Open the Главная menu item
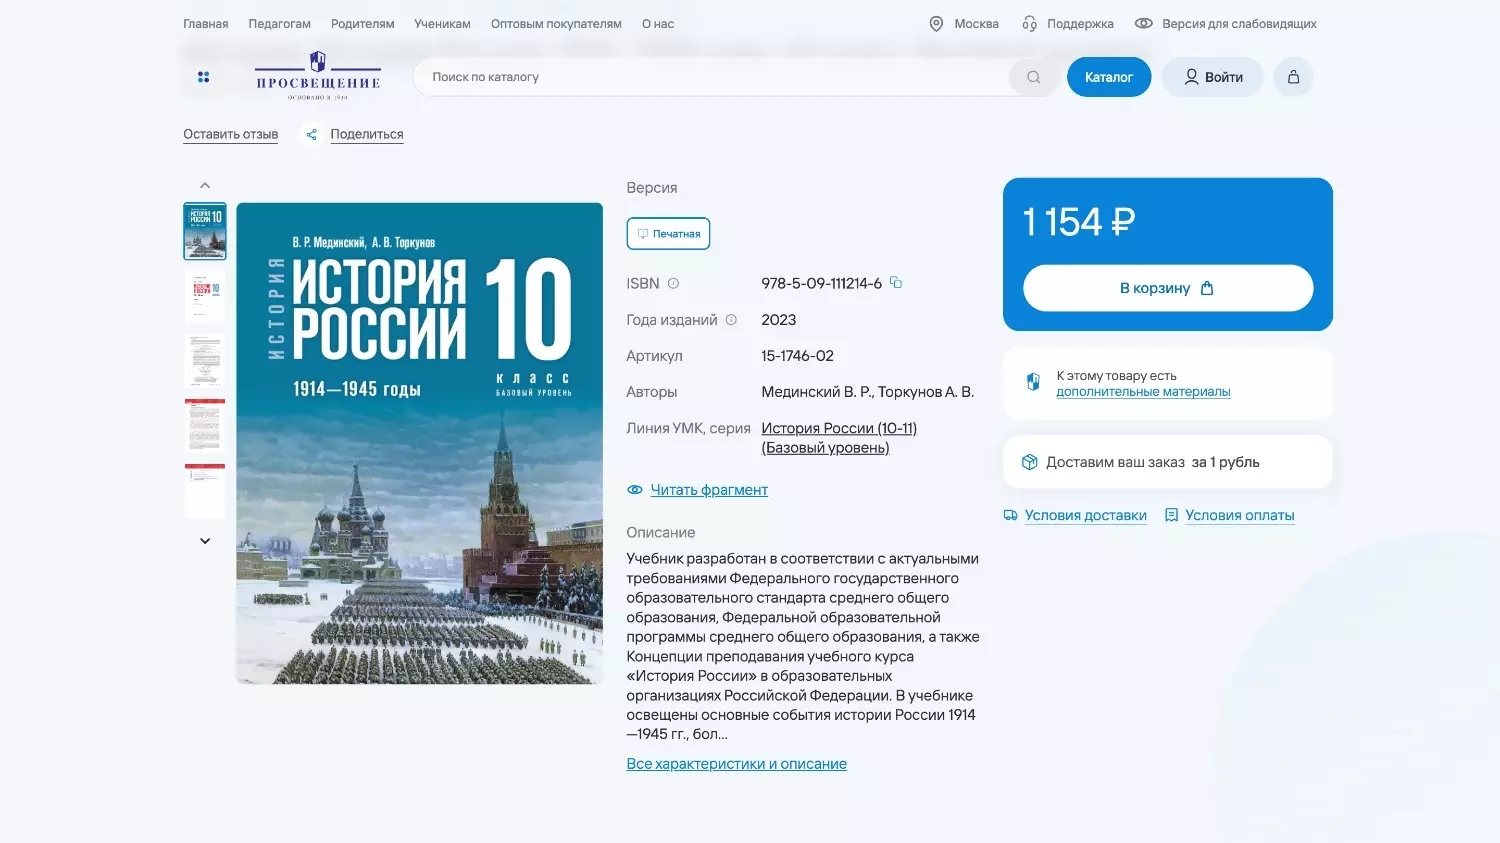Image resolution: width=1500 pixels, height=843 pixels. pos(205,24)
